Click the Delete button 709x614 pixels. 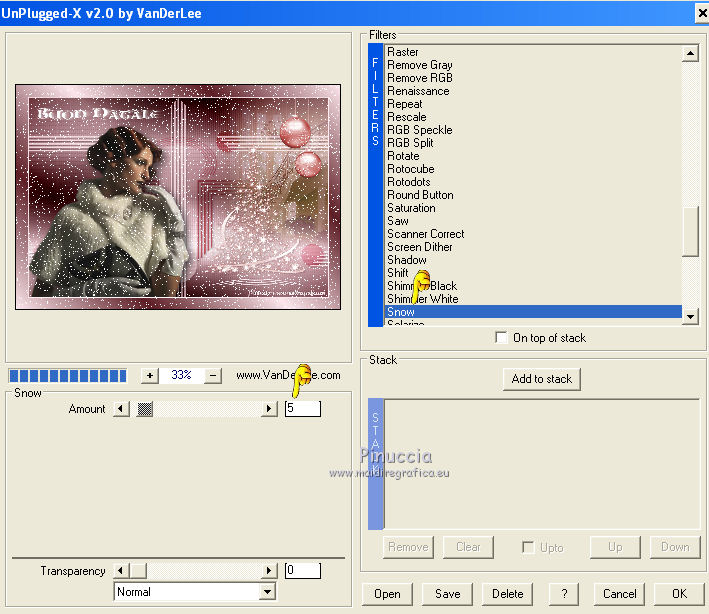point(507,594)
